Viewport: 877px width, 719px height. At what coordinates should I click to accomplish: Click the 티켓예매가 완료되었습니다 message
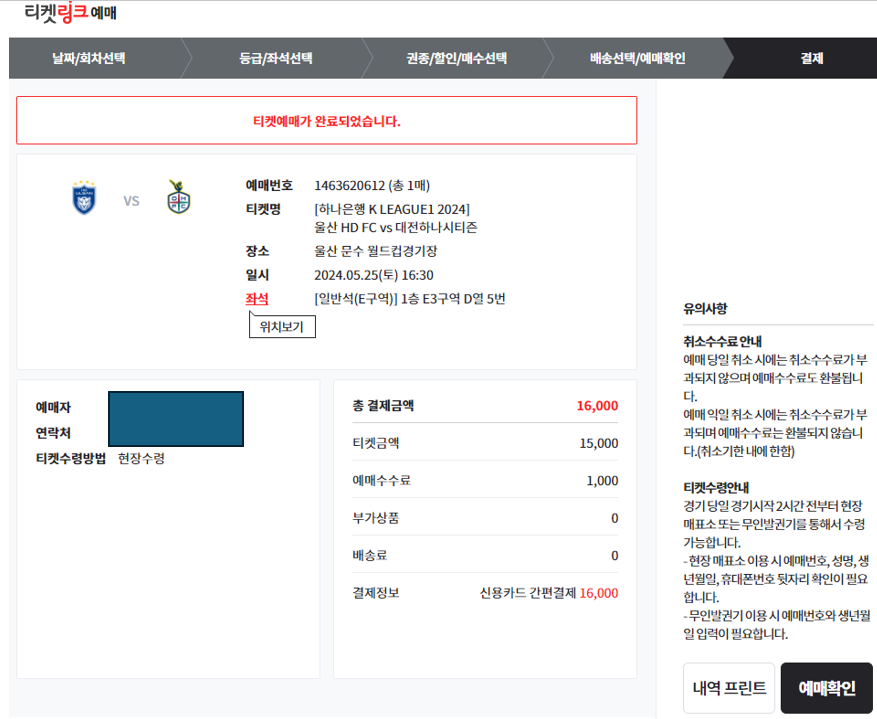[x=327, y=121]
